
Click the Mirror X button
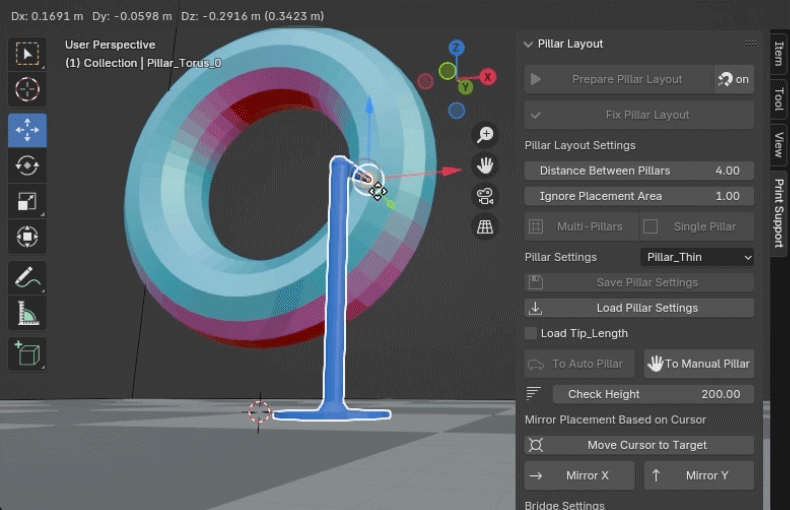(x=579, y=475)
